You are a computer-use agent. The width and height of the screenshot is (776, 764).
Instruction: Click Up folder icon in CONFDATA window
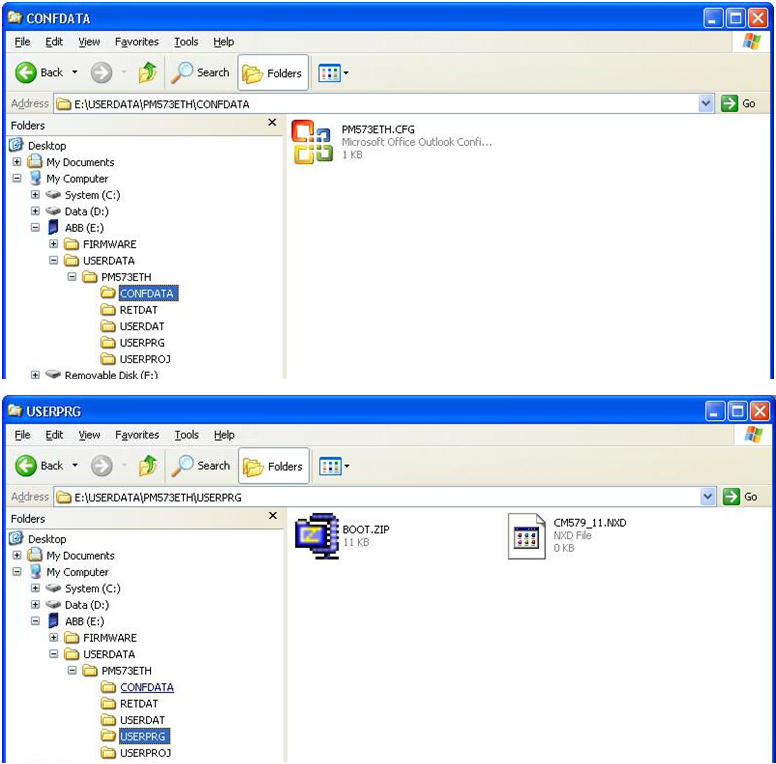(147, 72)
